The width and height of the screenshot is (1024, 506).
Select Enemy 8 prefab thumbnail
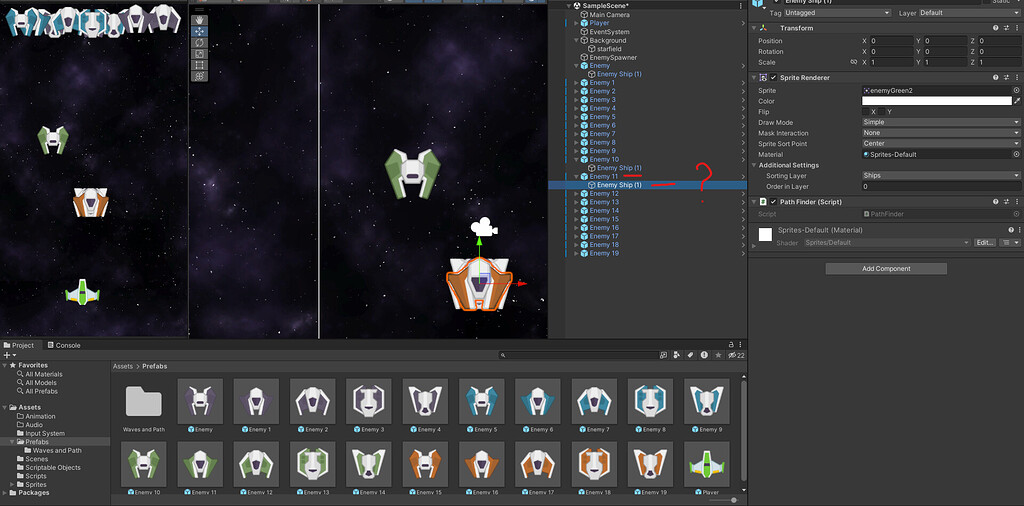(650, 401)
